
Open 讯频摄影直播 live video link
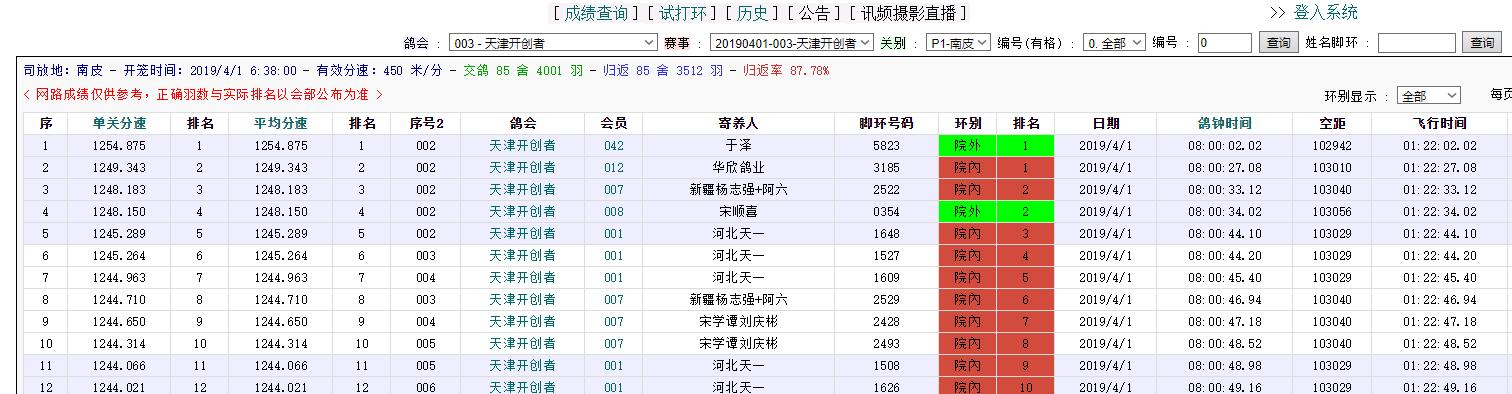(x=908, y=13)
